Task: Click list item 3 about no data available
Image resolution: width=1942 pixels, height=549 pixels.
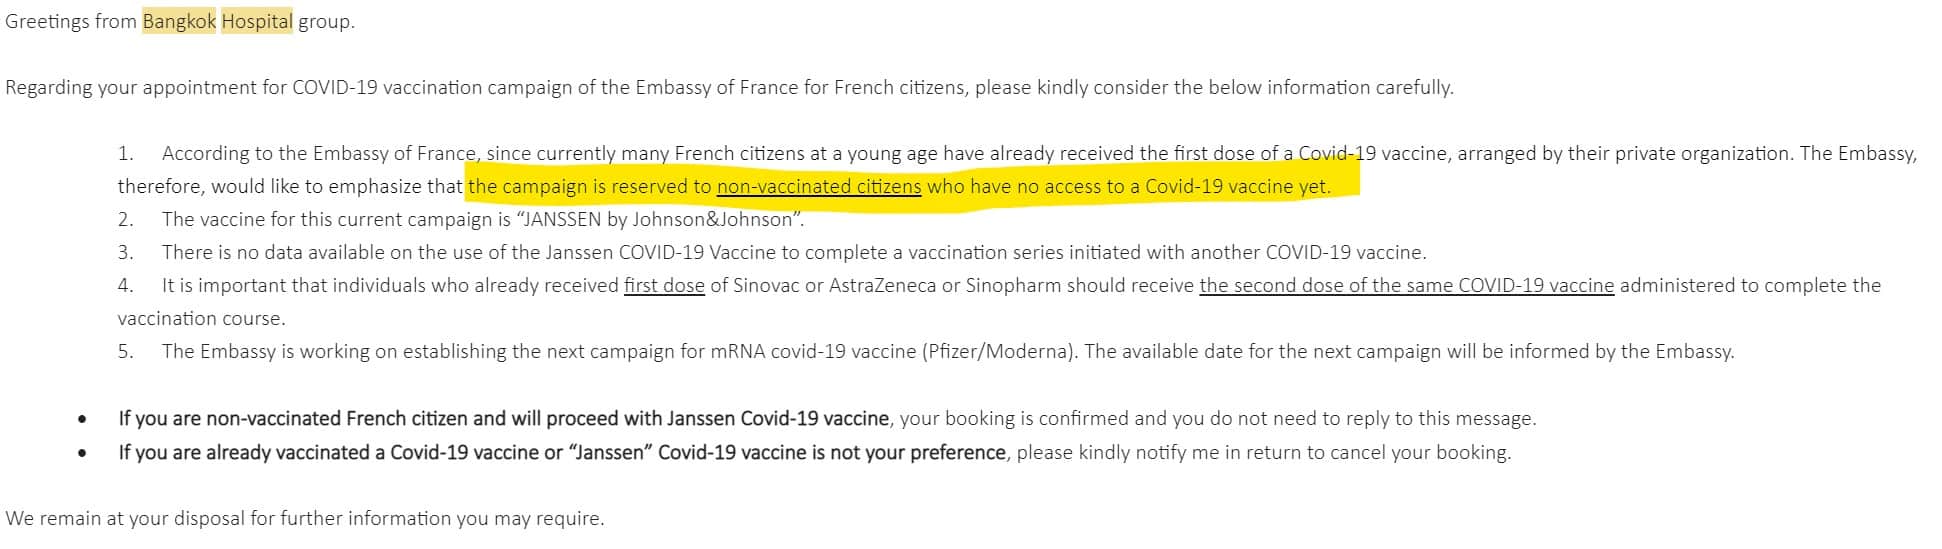Action: 772,252
